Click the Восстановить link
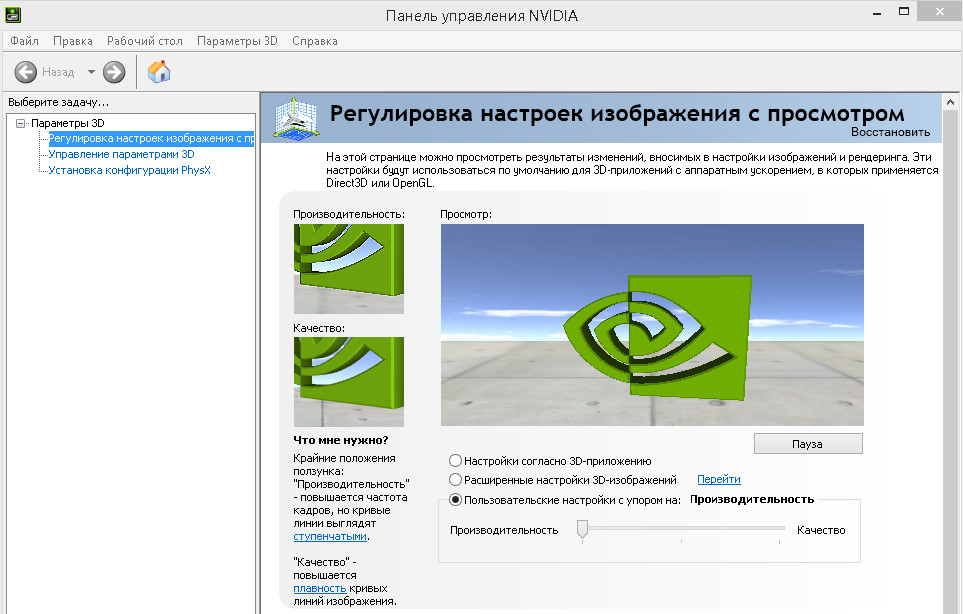The image size is (963, 614). [890, 132]
